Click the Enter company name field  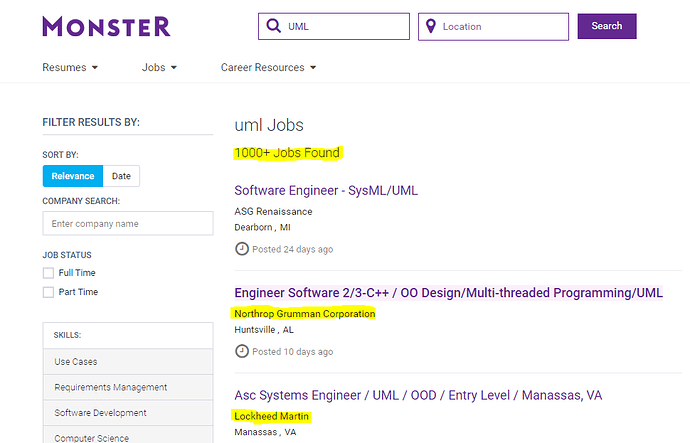pos(128,223)
